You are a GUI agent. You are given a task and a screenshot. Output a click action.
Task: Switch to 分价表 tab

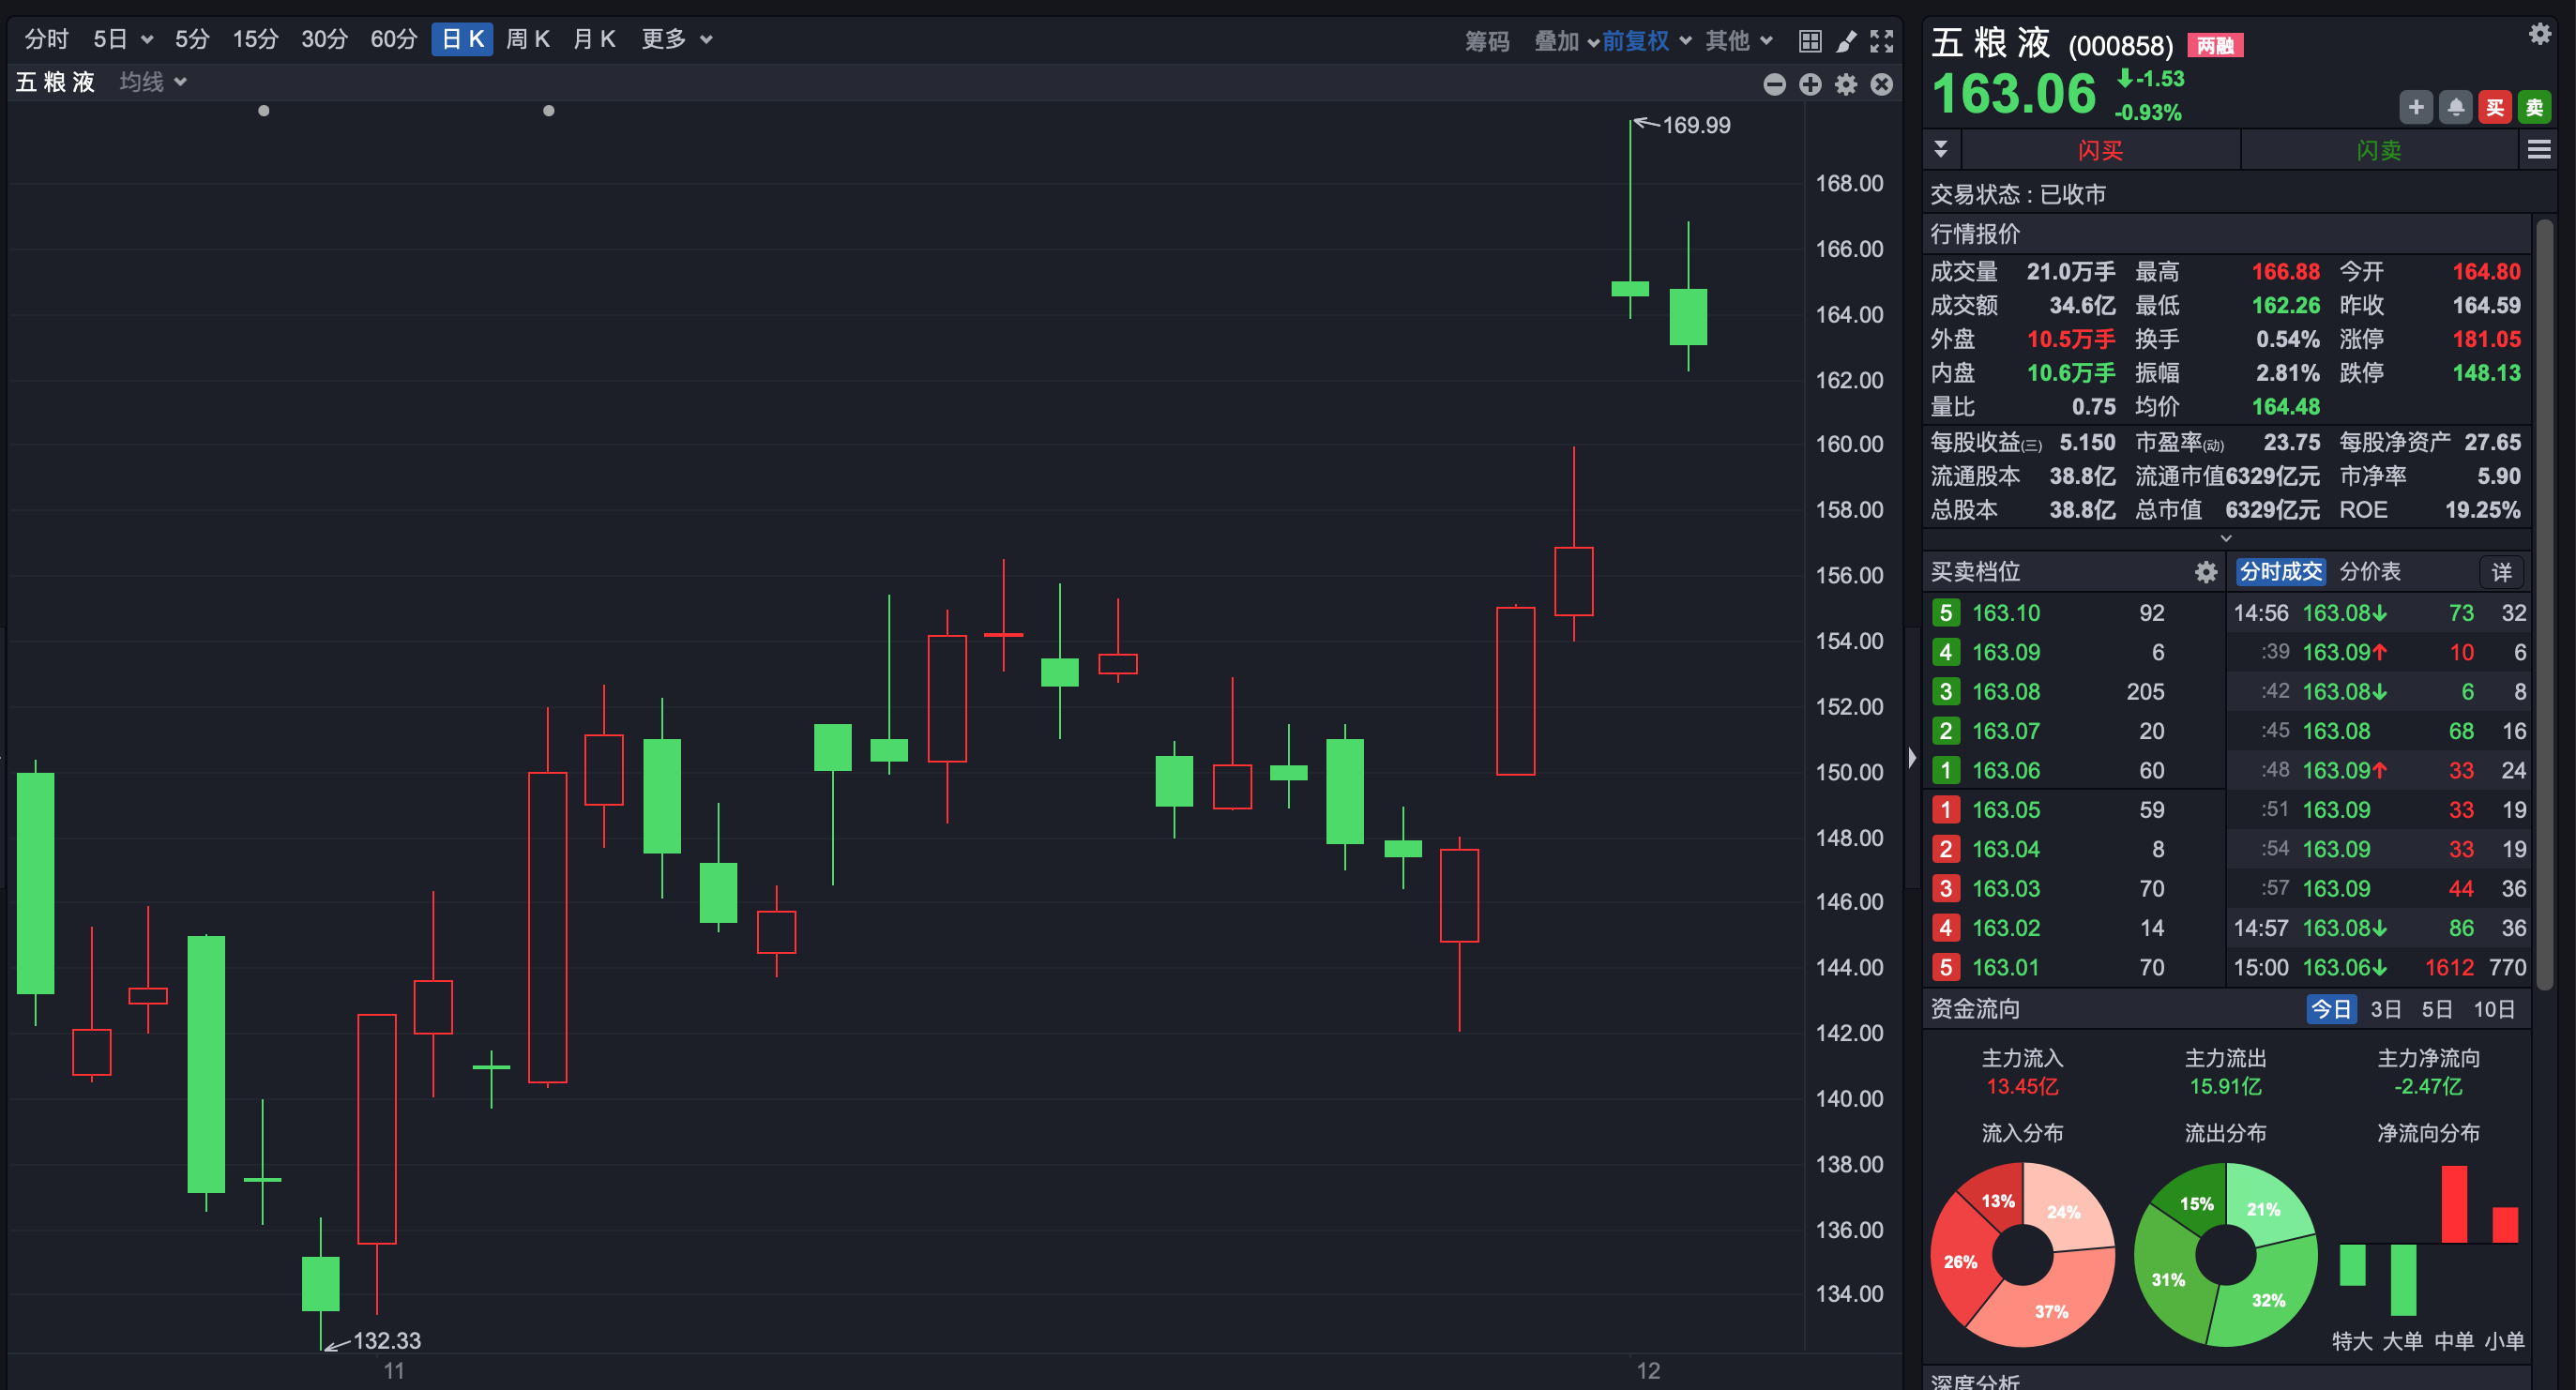coord(2370,572)
